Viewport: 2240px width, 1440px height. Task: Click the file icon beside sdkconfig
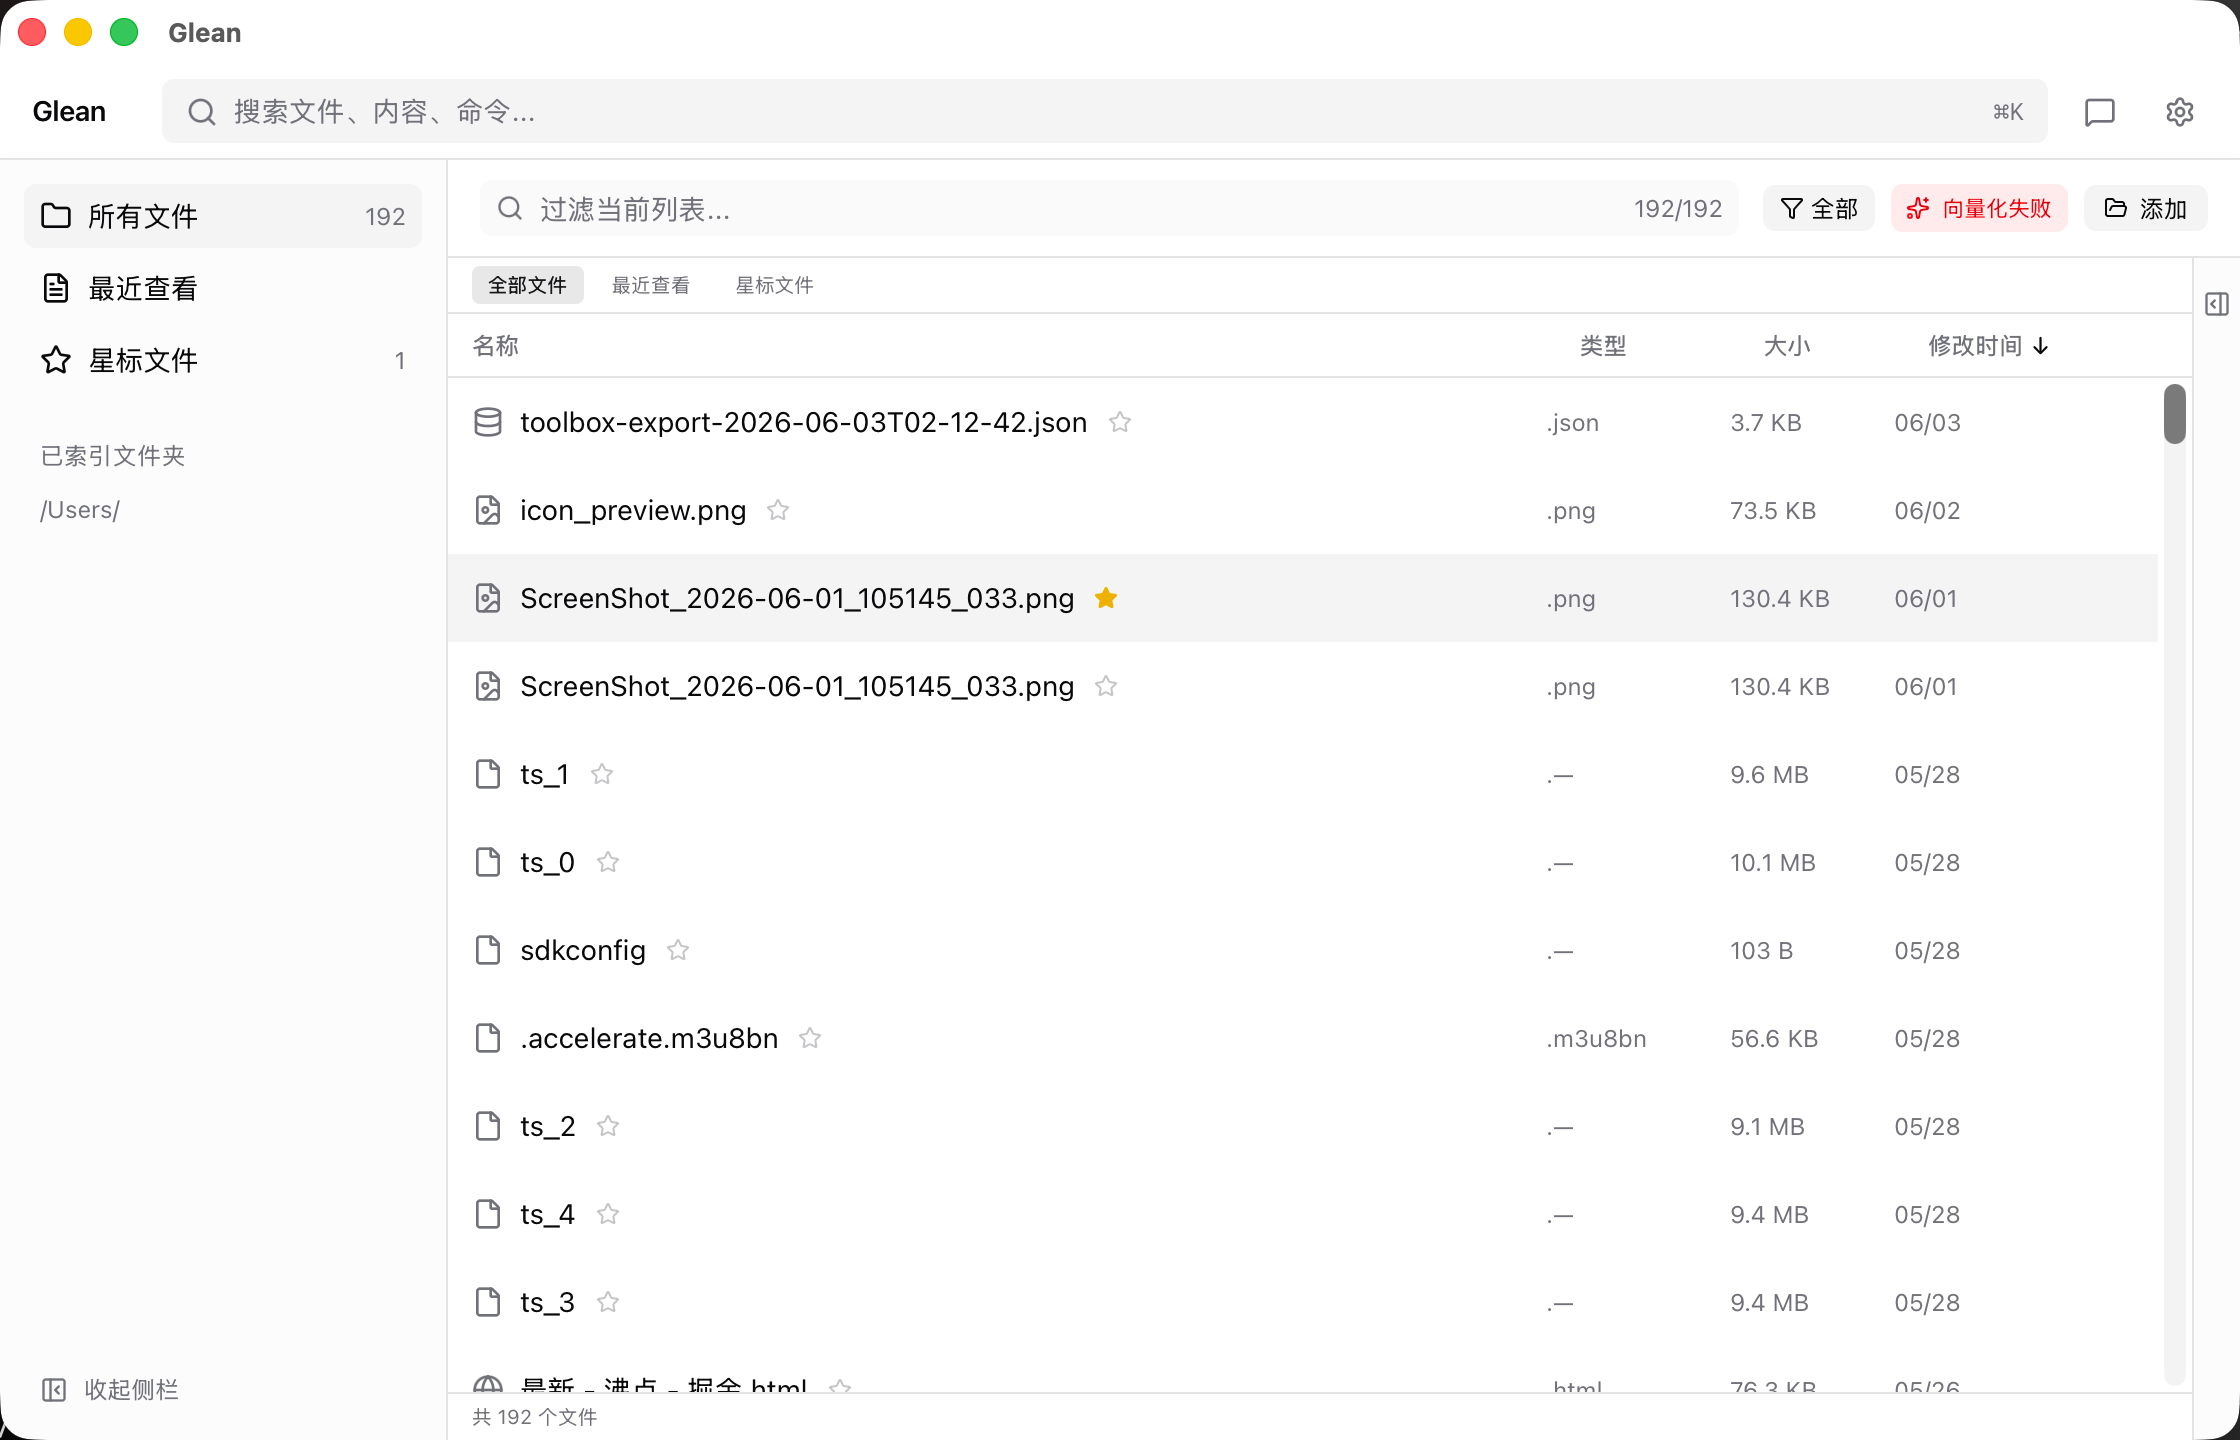click(x=488, y=950)
